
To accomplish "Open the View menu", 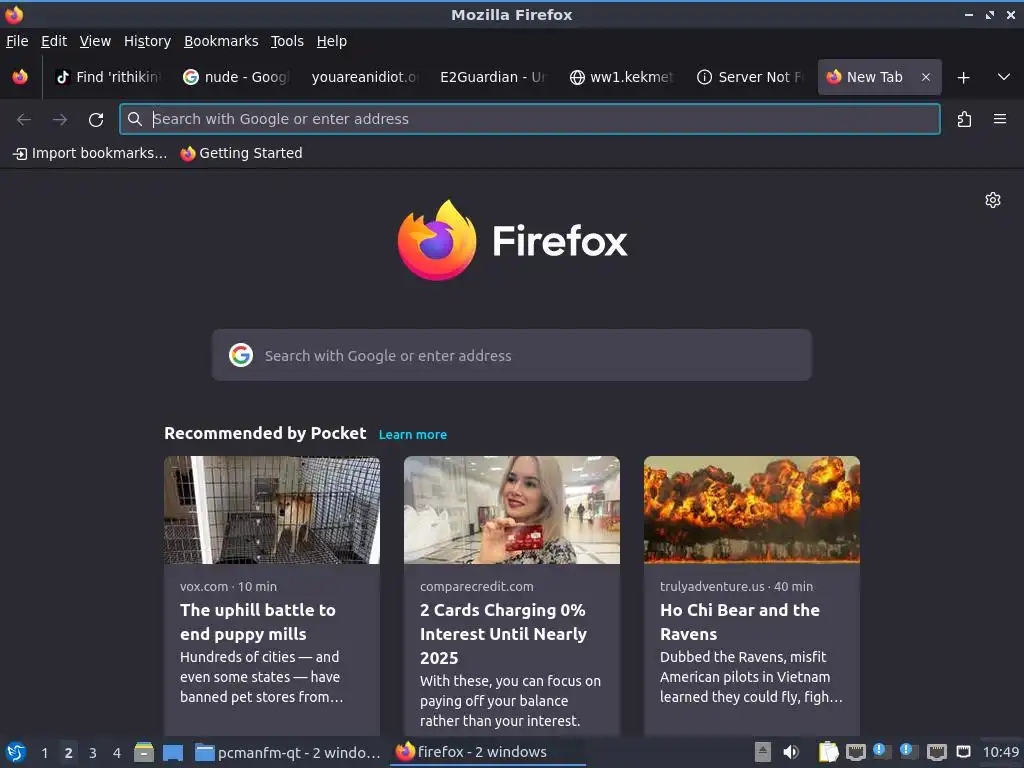I will 95,41.
